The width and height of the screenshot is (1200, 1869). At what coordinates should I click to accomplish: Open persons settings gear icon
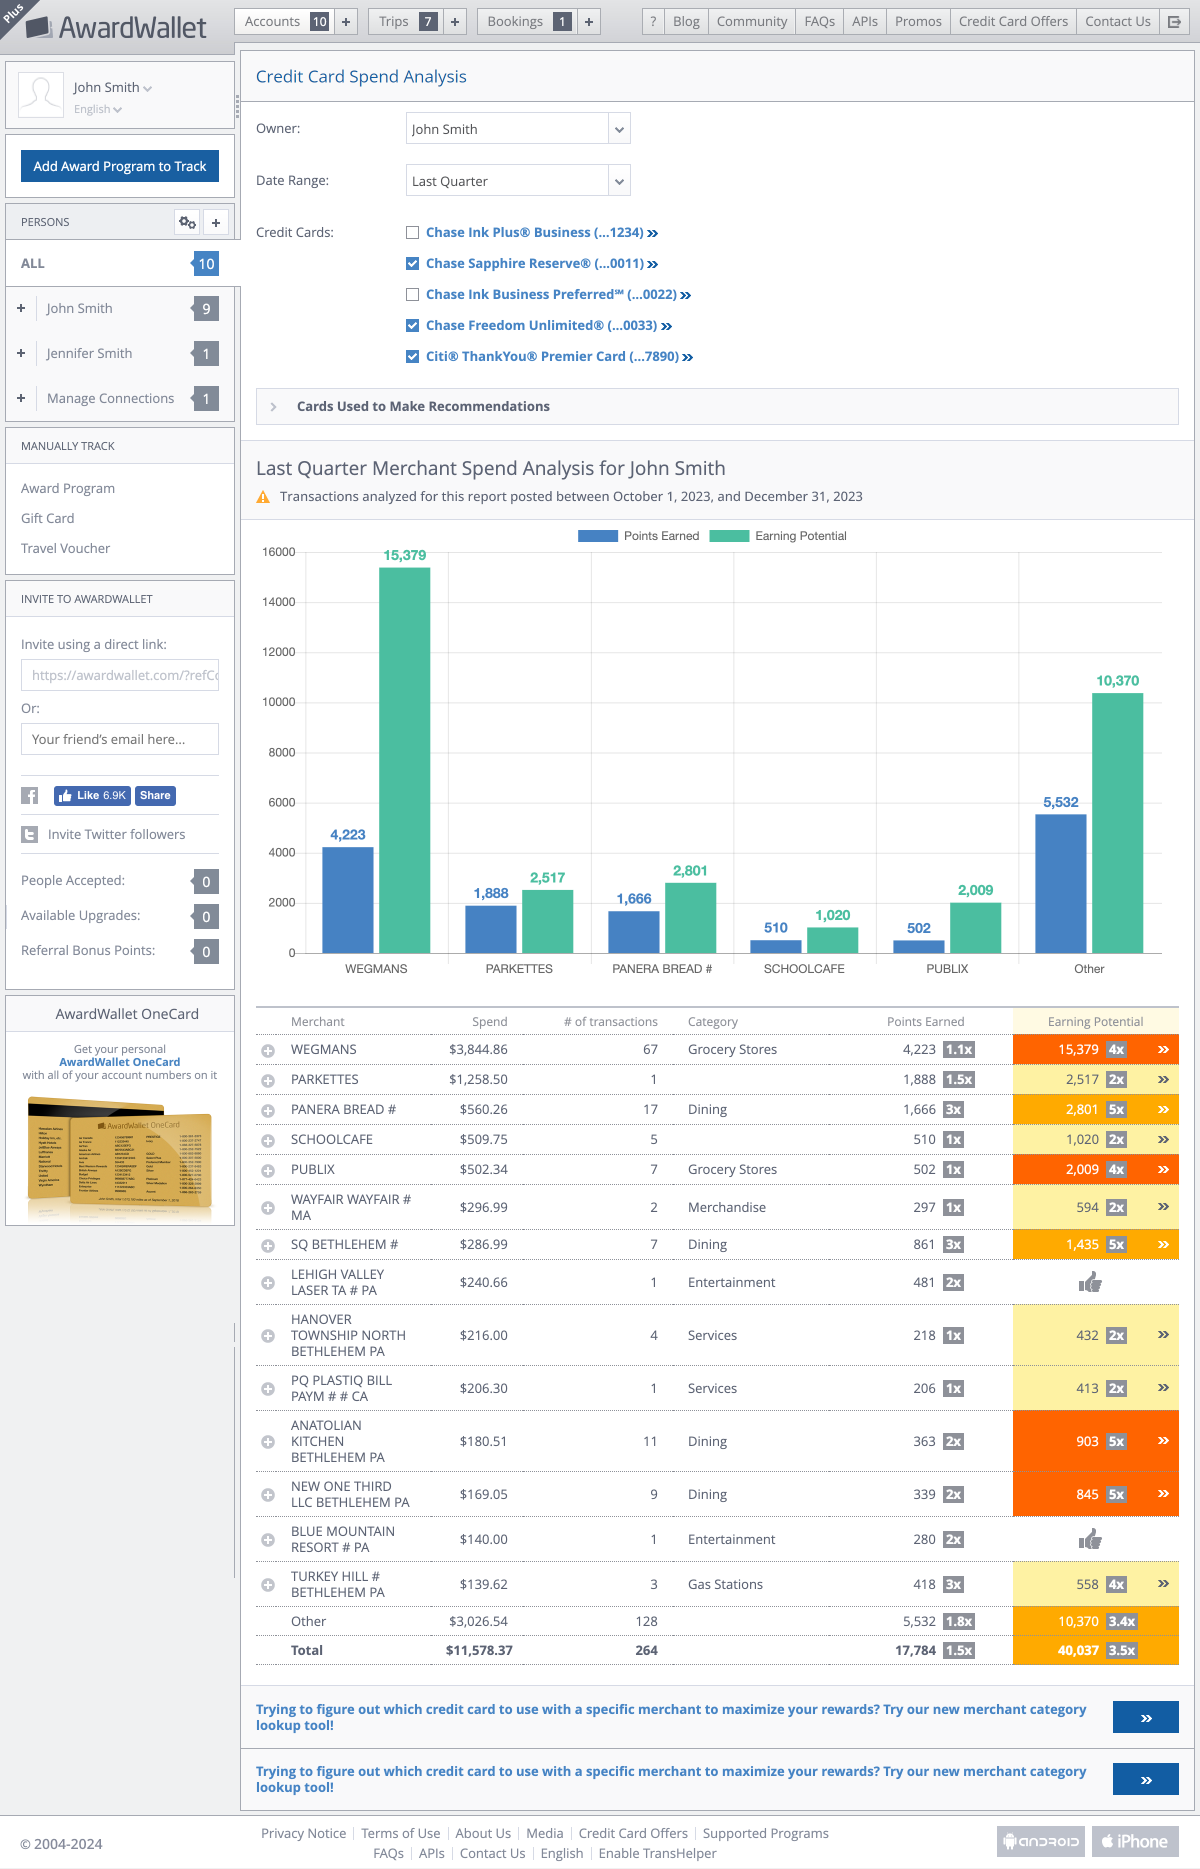(x=187, y=222)
